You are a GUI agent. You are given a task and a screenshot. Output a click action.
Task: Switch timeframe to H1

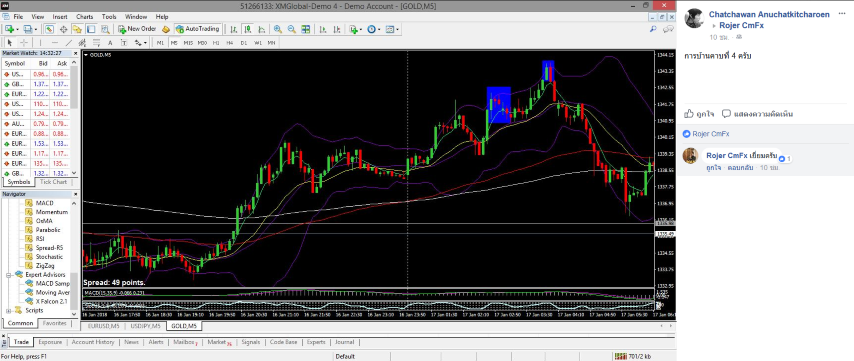[x=216, y=42]
